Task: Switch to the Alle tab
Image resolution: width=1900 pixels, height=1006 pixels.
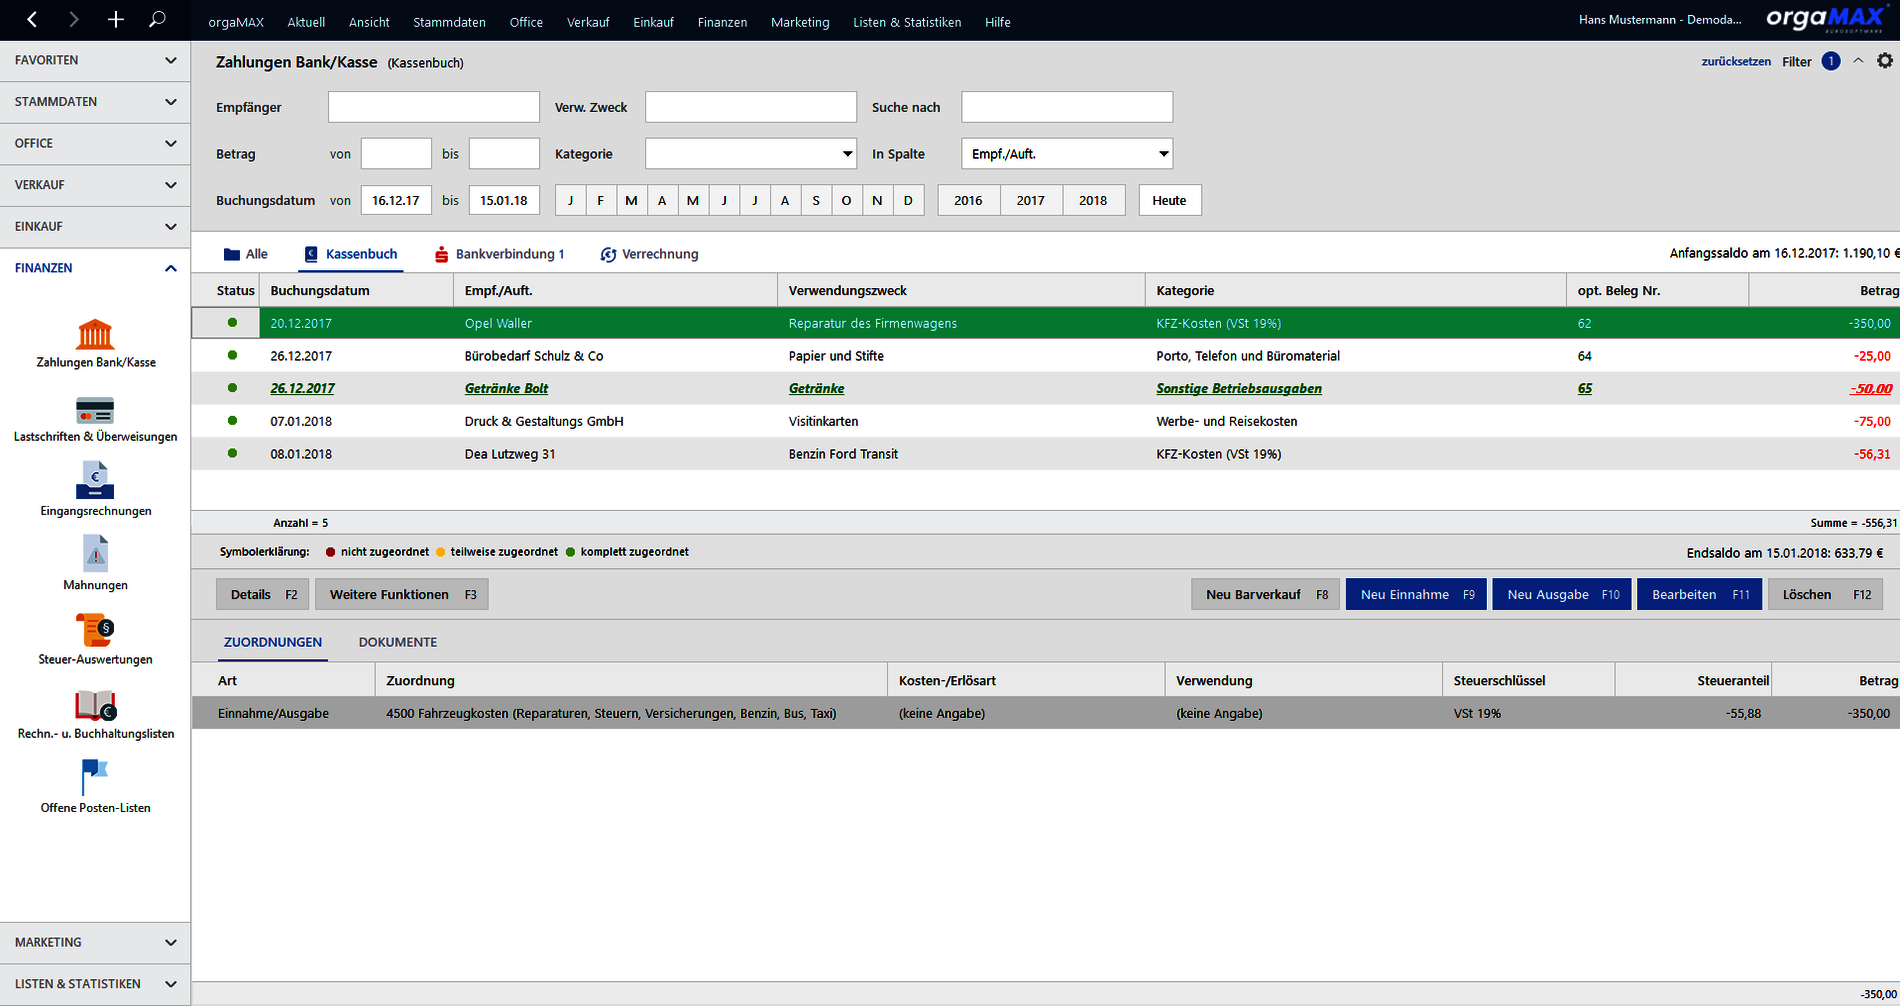Action: pyautogui.click(x=246, y=254)
